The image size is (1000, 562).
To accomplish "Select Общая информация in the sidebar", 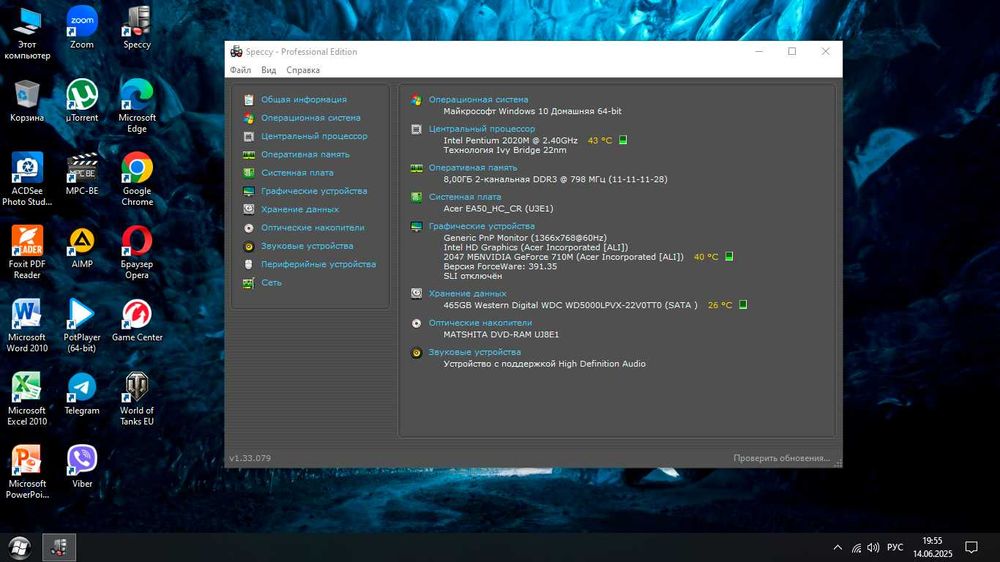I will coord(304,100).
